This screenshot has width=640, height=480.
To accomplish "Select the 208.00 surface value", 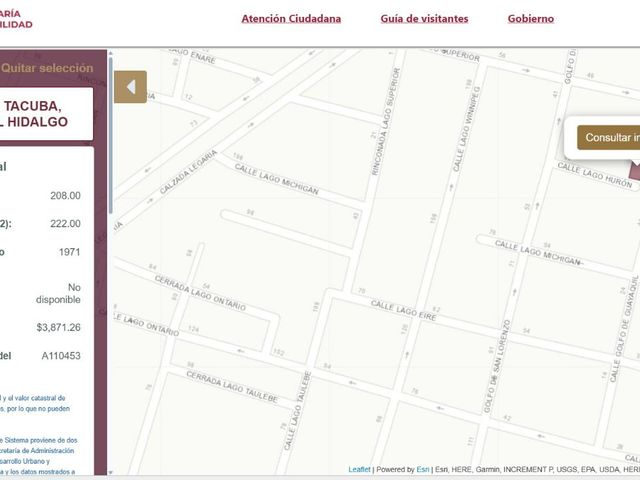I will point(65,196).
